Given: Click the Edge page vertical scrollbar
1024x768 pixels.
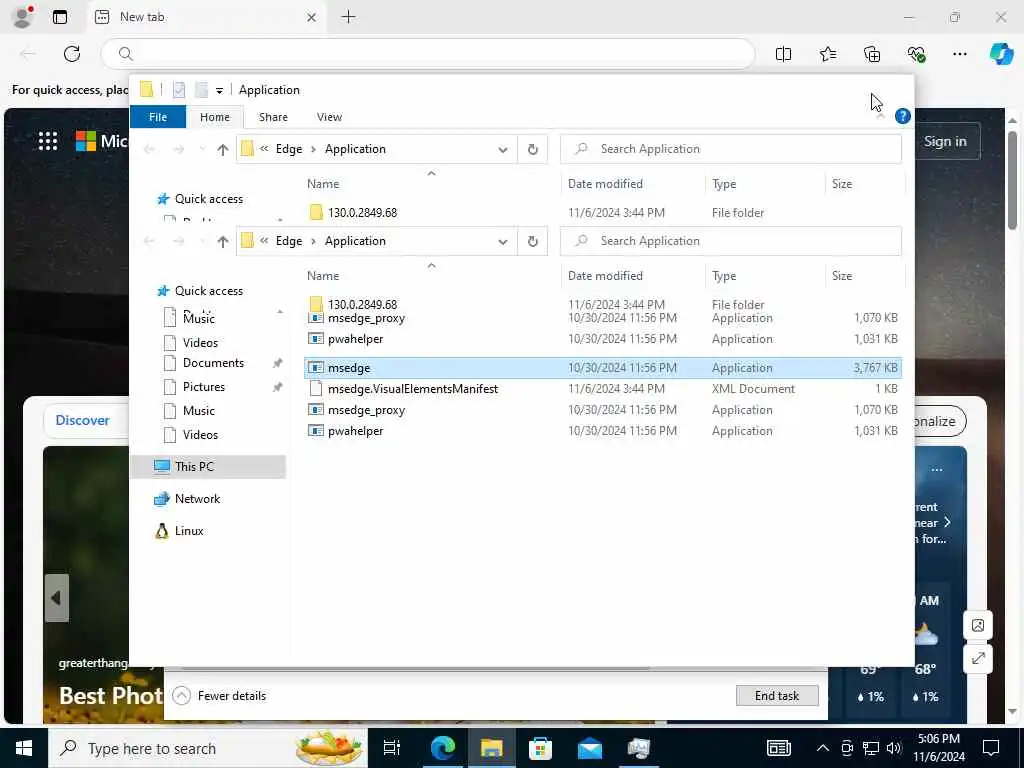Looking at the screenshot, I should 1012,180.
